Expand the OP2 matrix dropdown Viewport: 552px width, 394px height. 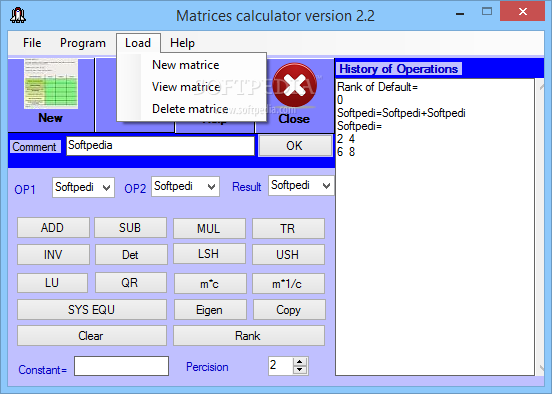click(211, 187)
